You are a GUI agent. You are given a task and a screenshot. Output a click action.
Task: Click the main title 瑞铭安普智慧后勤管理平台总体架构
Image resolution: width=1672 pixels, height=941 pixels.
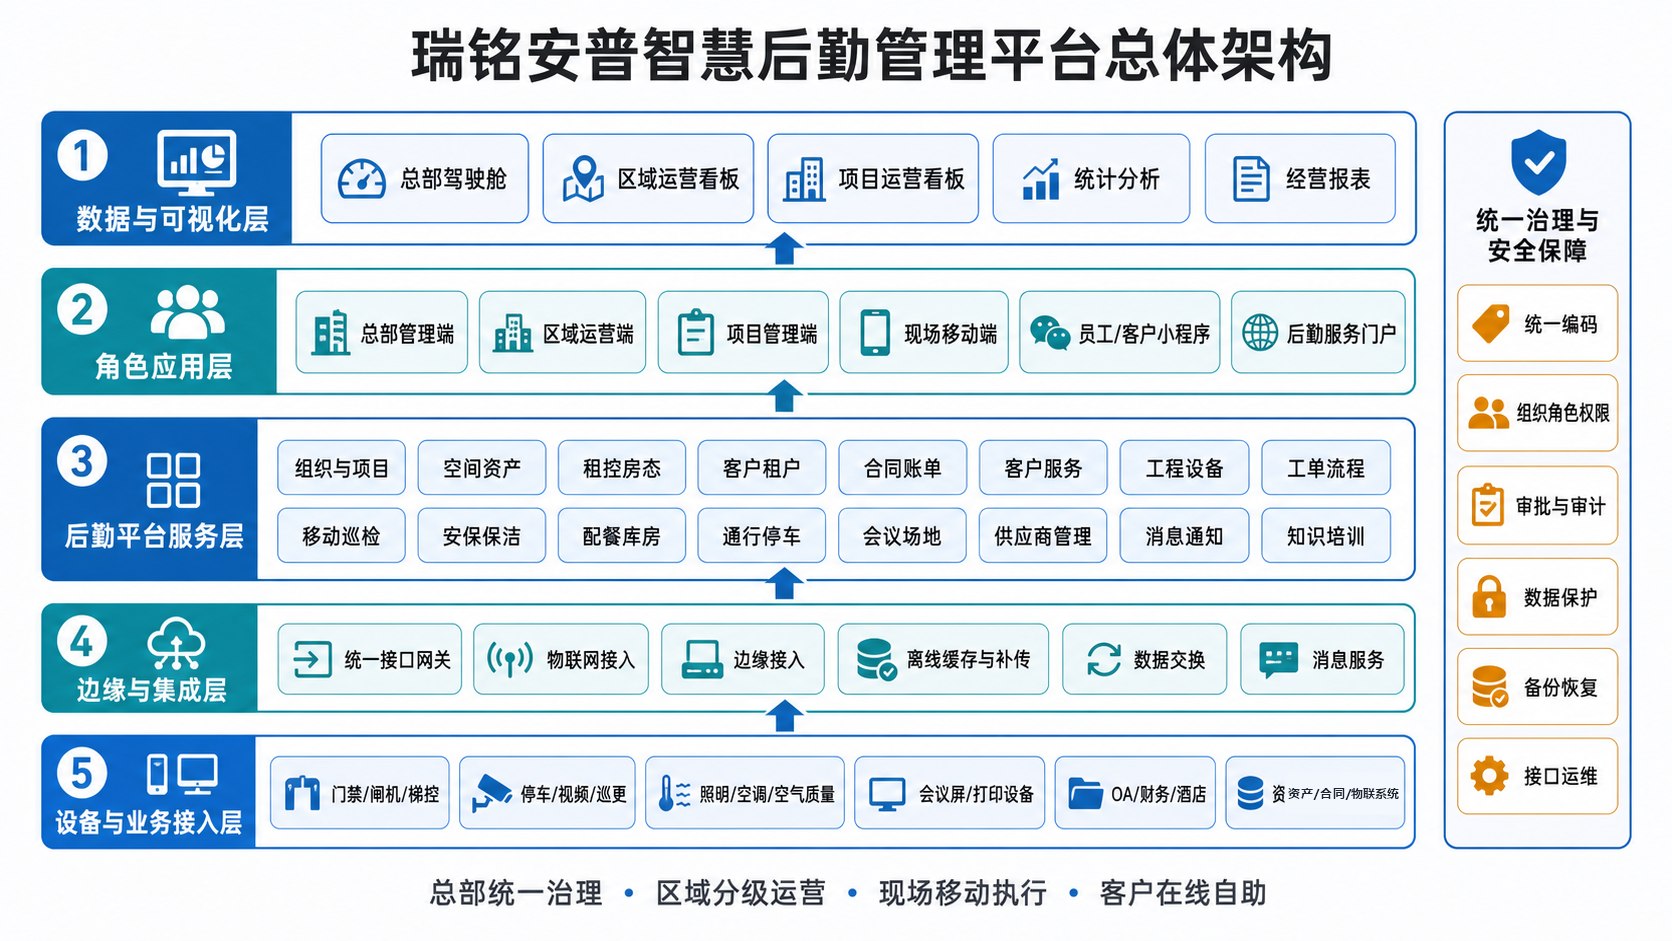click(x=872, y=55)
